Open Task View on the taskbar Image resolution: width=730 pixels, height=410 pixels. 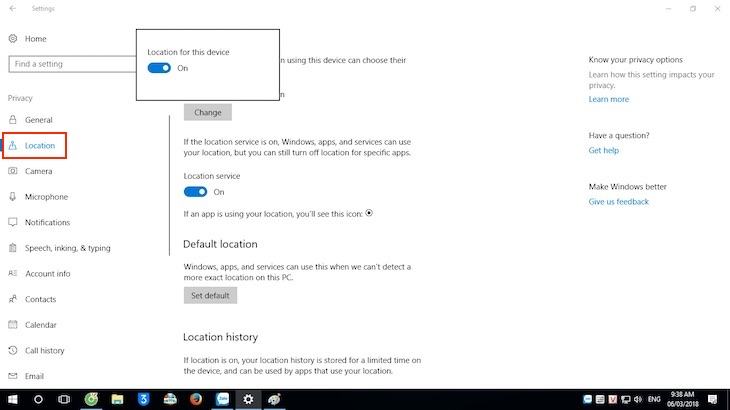(x=64, y=399)
